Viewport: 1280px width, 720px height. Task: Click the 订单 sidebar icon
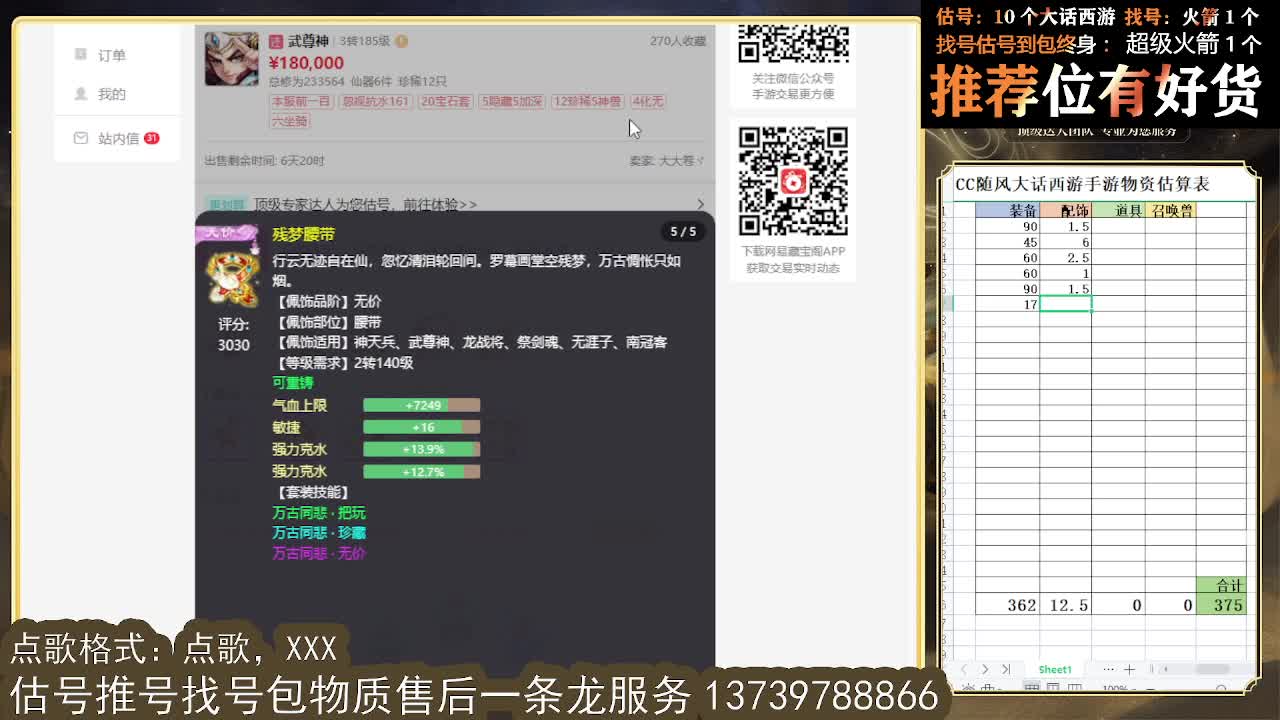[x=81, y=54]
